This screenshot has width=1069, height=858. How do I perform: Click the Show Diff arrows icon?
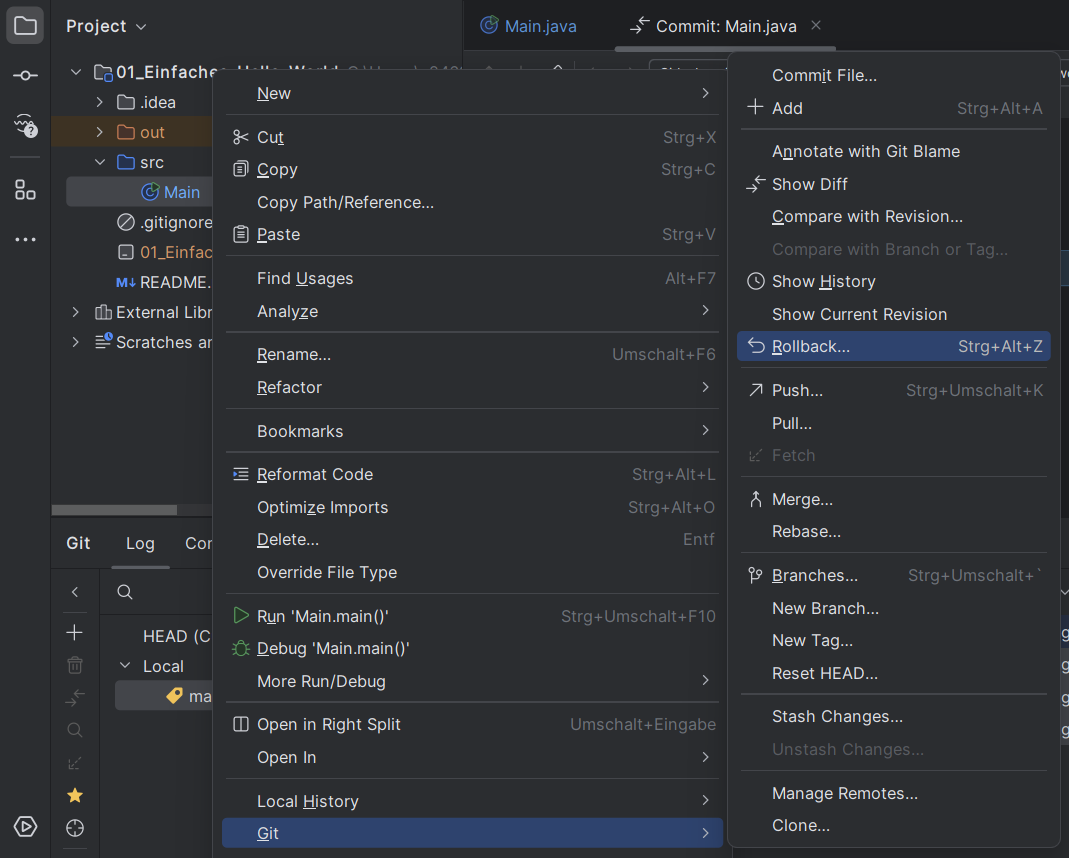[756, 184]
